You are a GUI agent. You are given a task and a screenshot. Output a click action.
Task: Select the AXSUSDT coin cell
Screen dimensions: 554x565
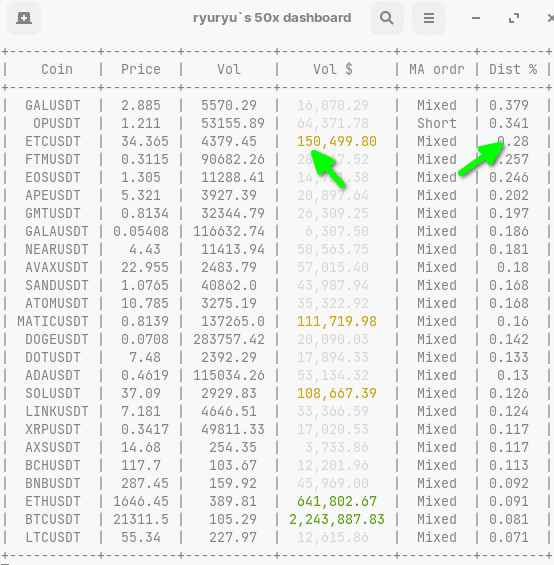tap(53, 448)
